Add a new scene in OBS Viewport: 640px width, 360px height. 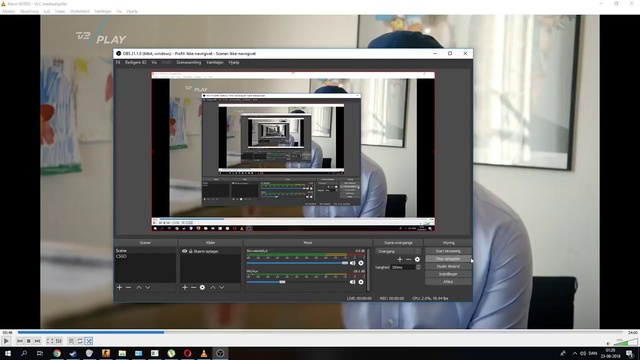point(120,287)
